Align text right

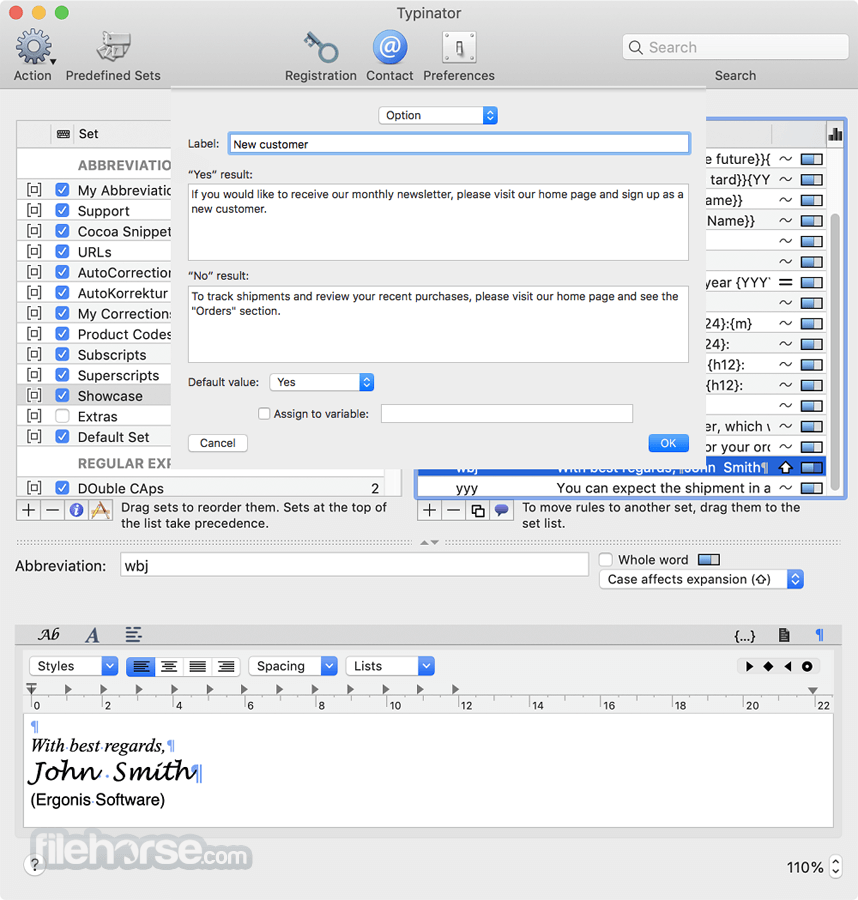(x=226, y=666)
